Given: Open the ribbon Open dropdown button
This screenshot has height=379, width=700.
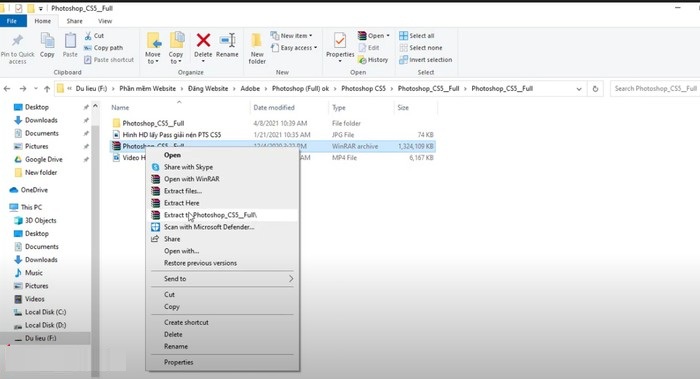Looking at the screenshot, I should pyautogui.click(x=374, y=35).
